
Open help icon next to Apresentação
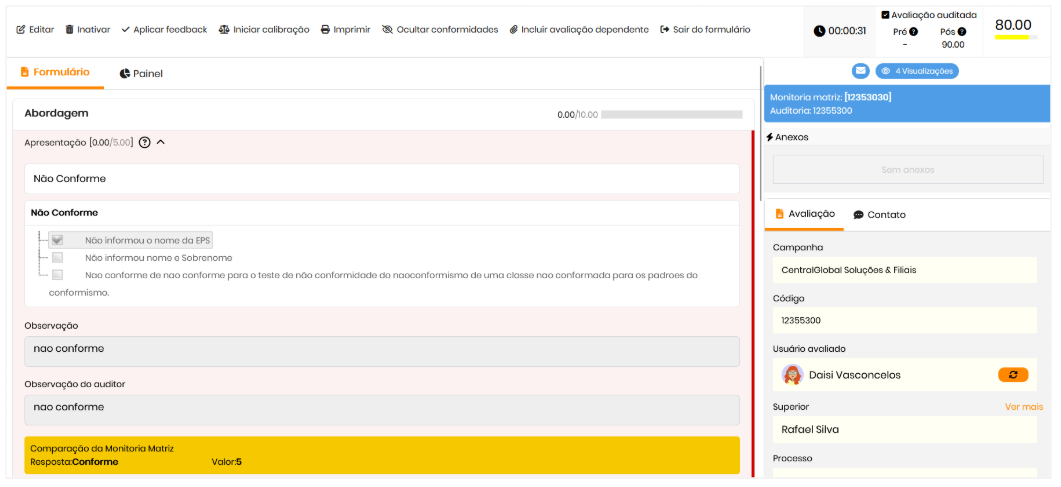[144, 143]
